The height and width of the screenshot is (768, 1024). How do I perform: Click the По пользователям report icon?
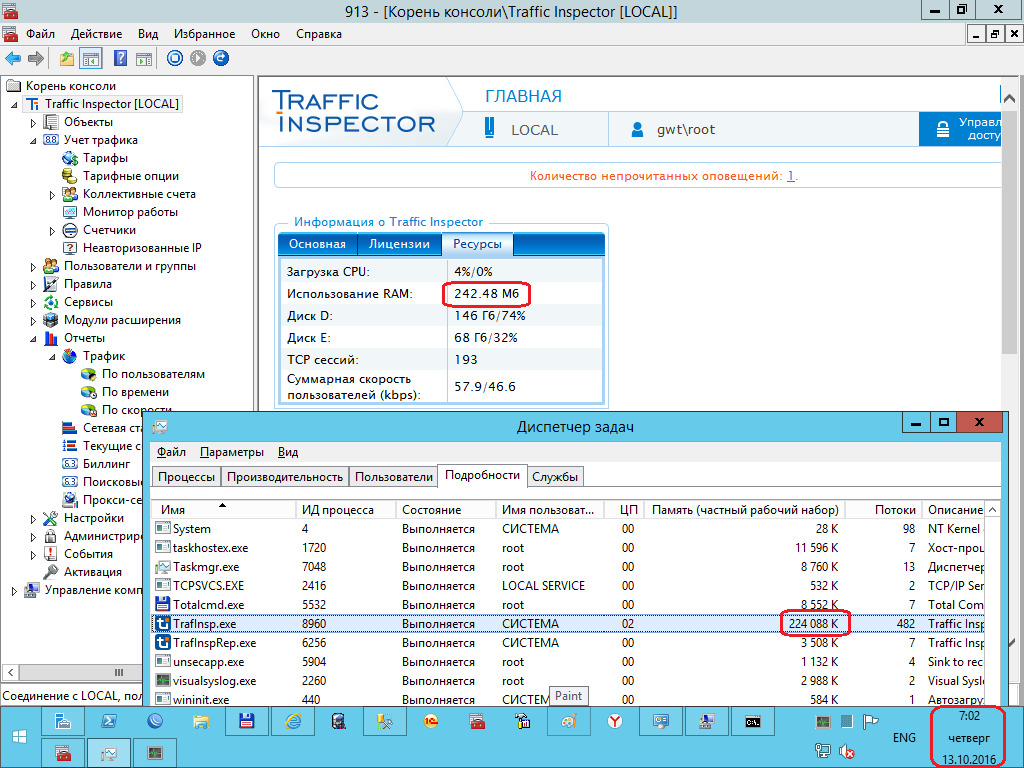(x=89, y=374)
